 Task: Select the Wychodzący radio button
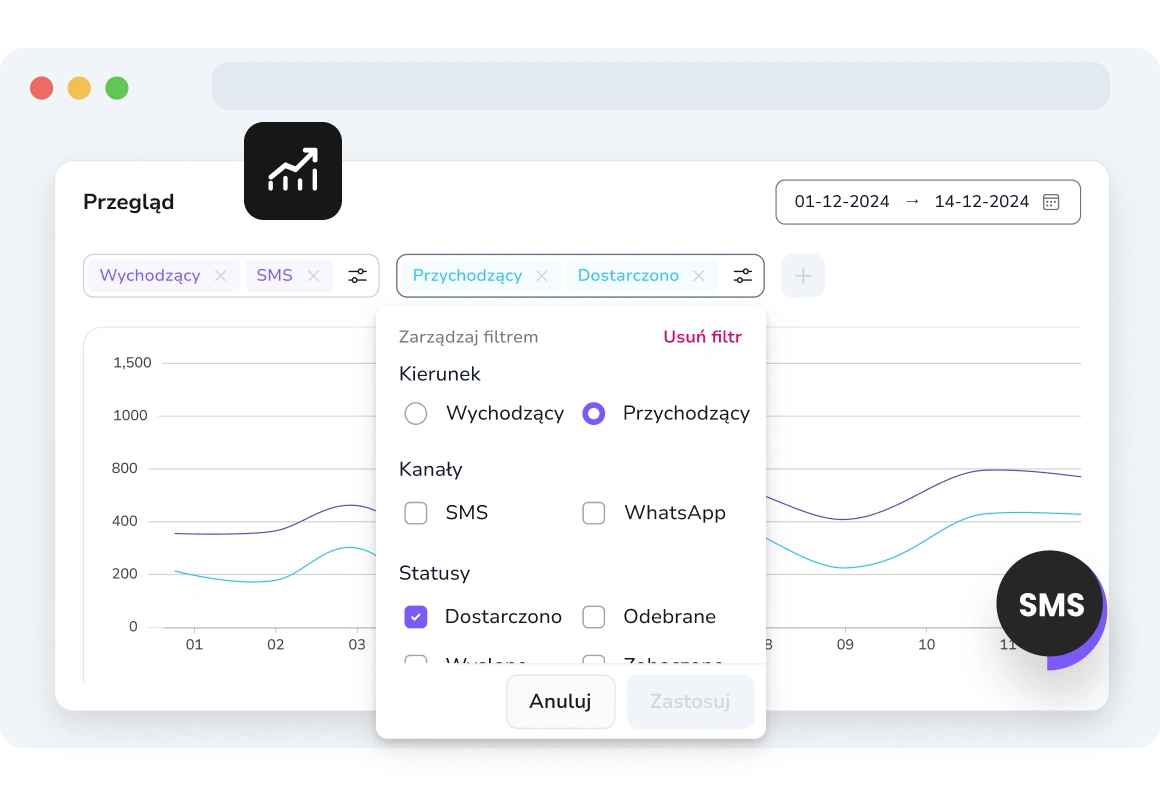[416, 414]
